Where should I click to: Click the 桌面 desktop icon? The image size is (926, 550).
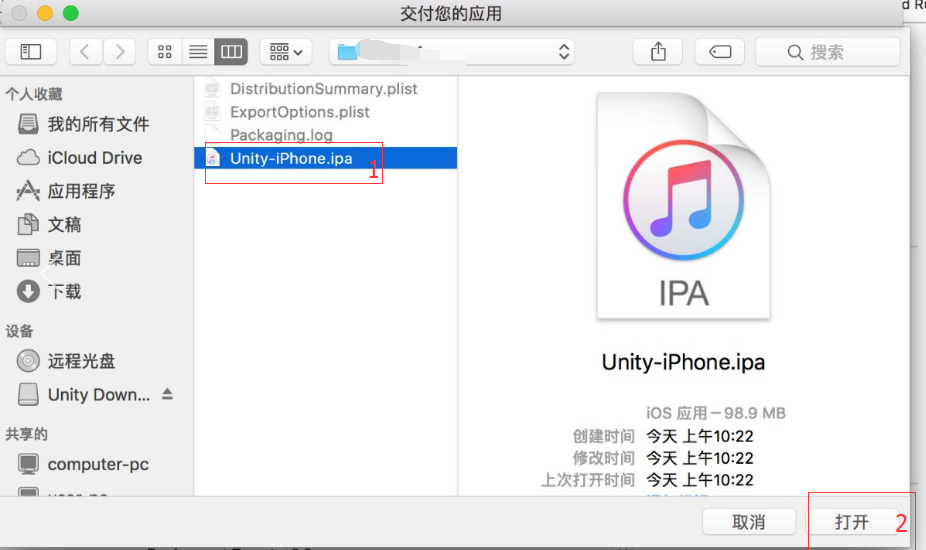(x=28, y=258)
